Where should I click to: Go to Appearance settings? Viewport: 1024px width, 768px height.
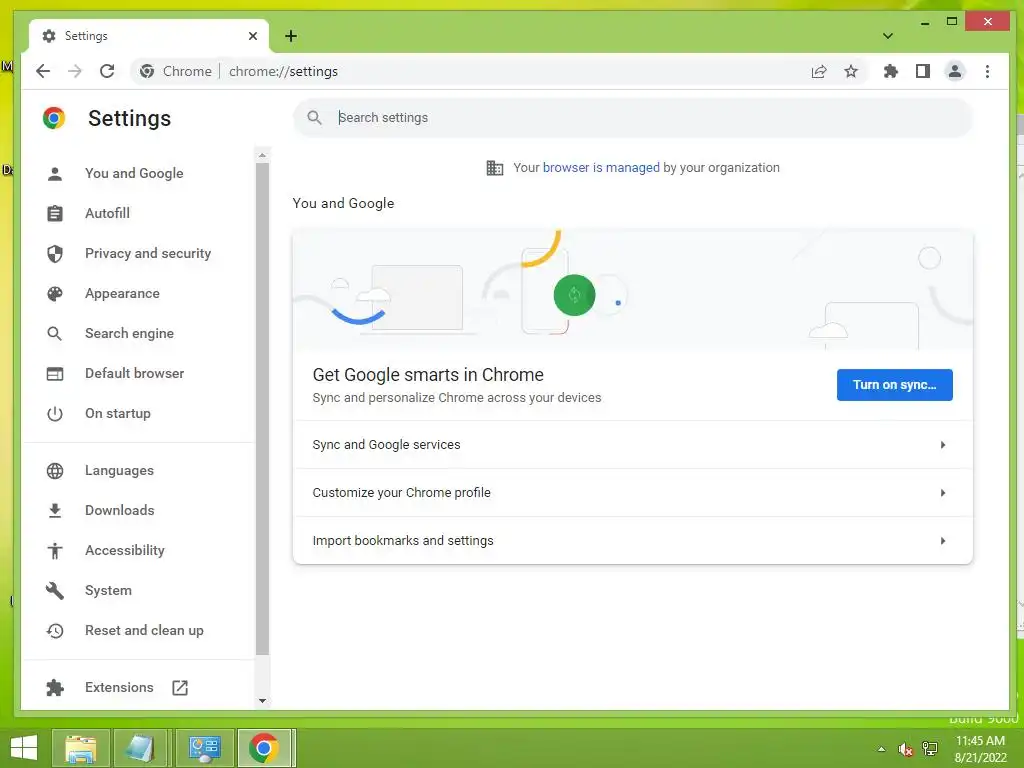(x=122, y=293)
